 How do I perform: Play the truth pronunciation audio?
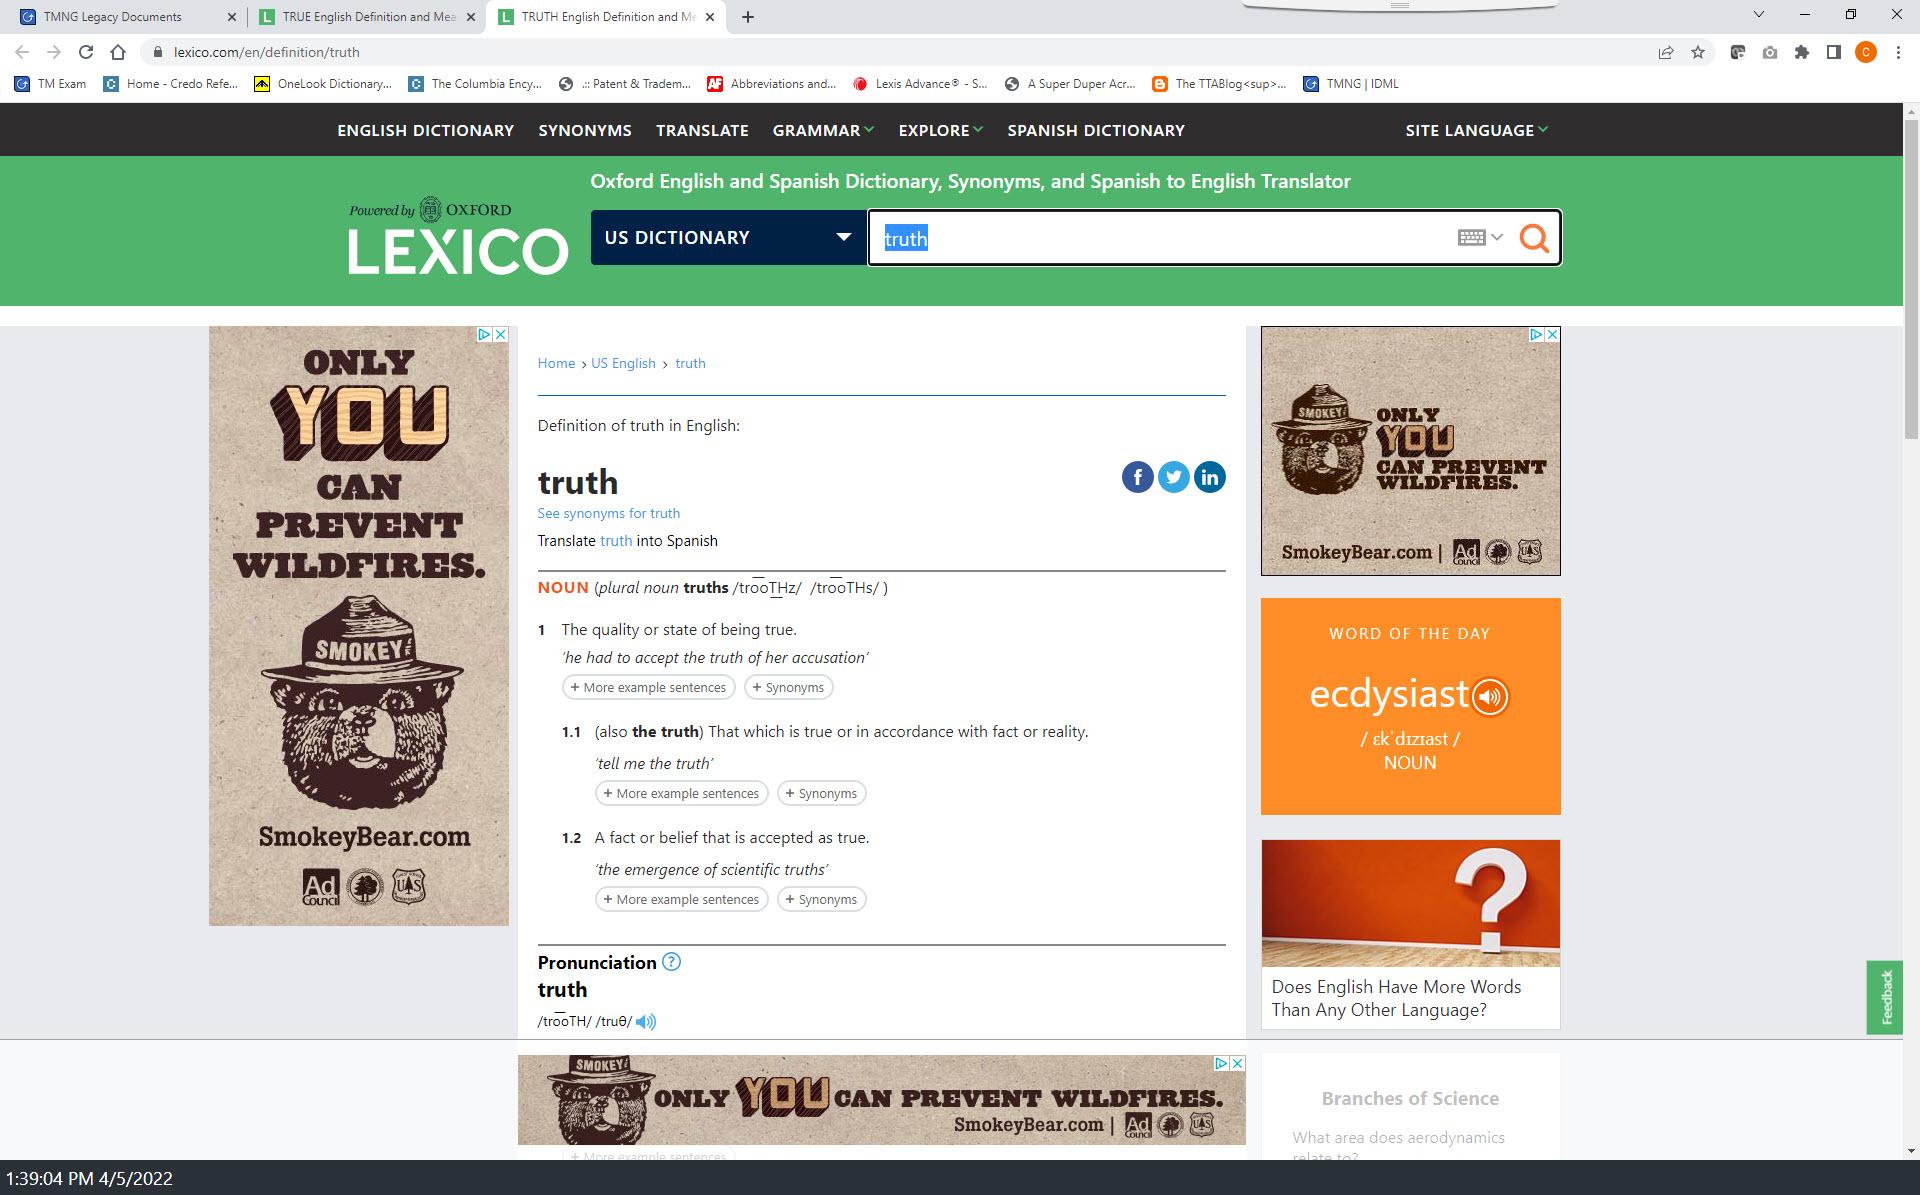pyautogui.click(x=646, y=1021)
